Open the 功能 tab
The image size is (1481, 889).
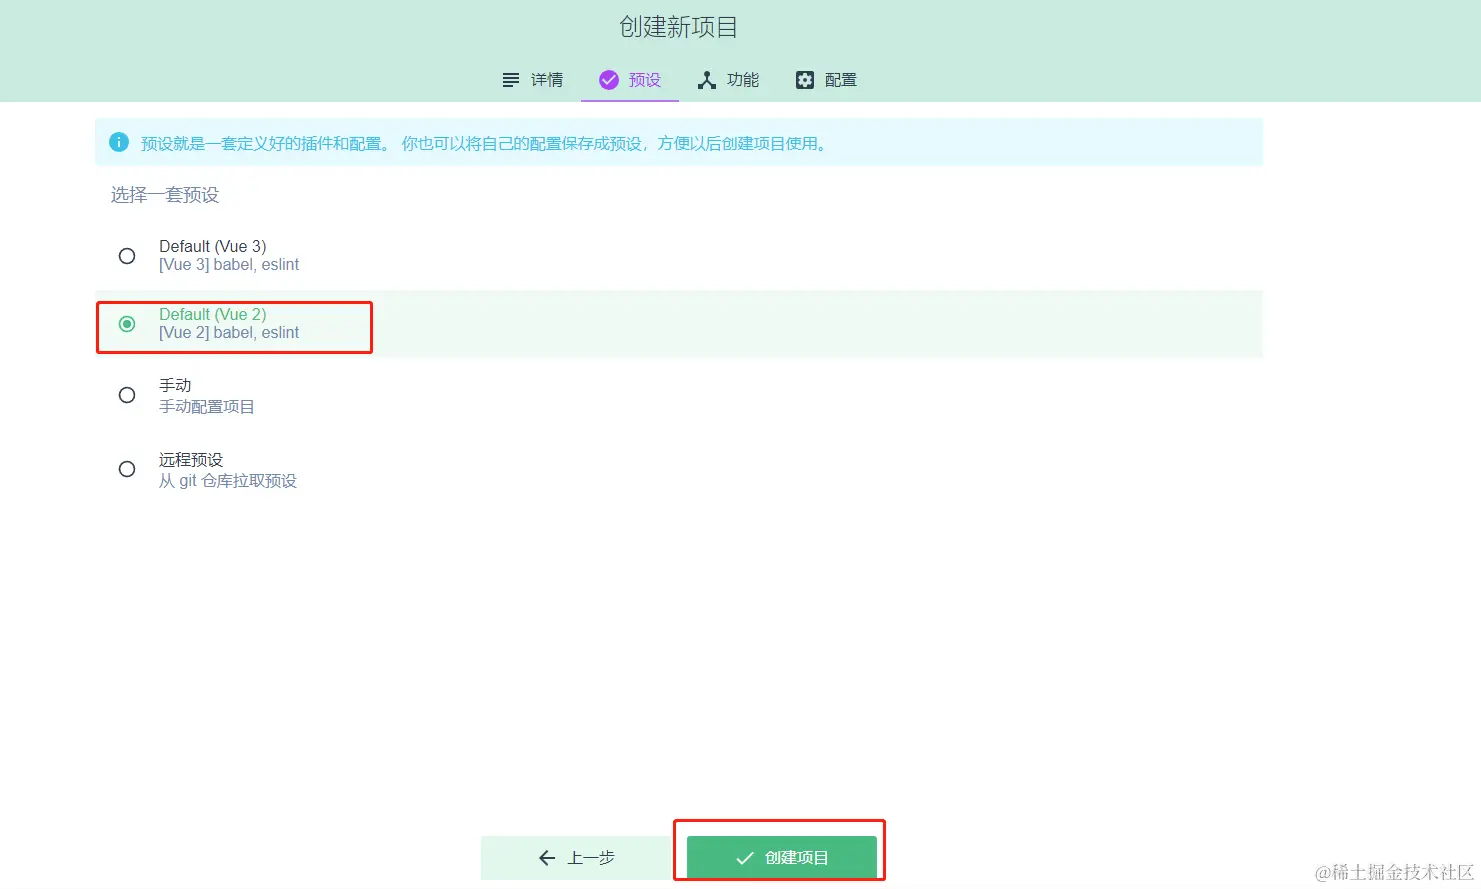click(x=728, y=80)
